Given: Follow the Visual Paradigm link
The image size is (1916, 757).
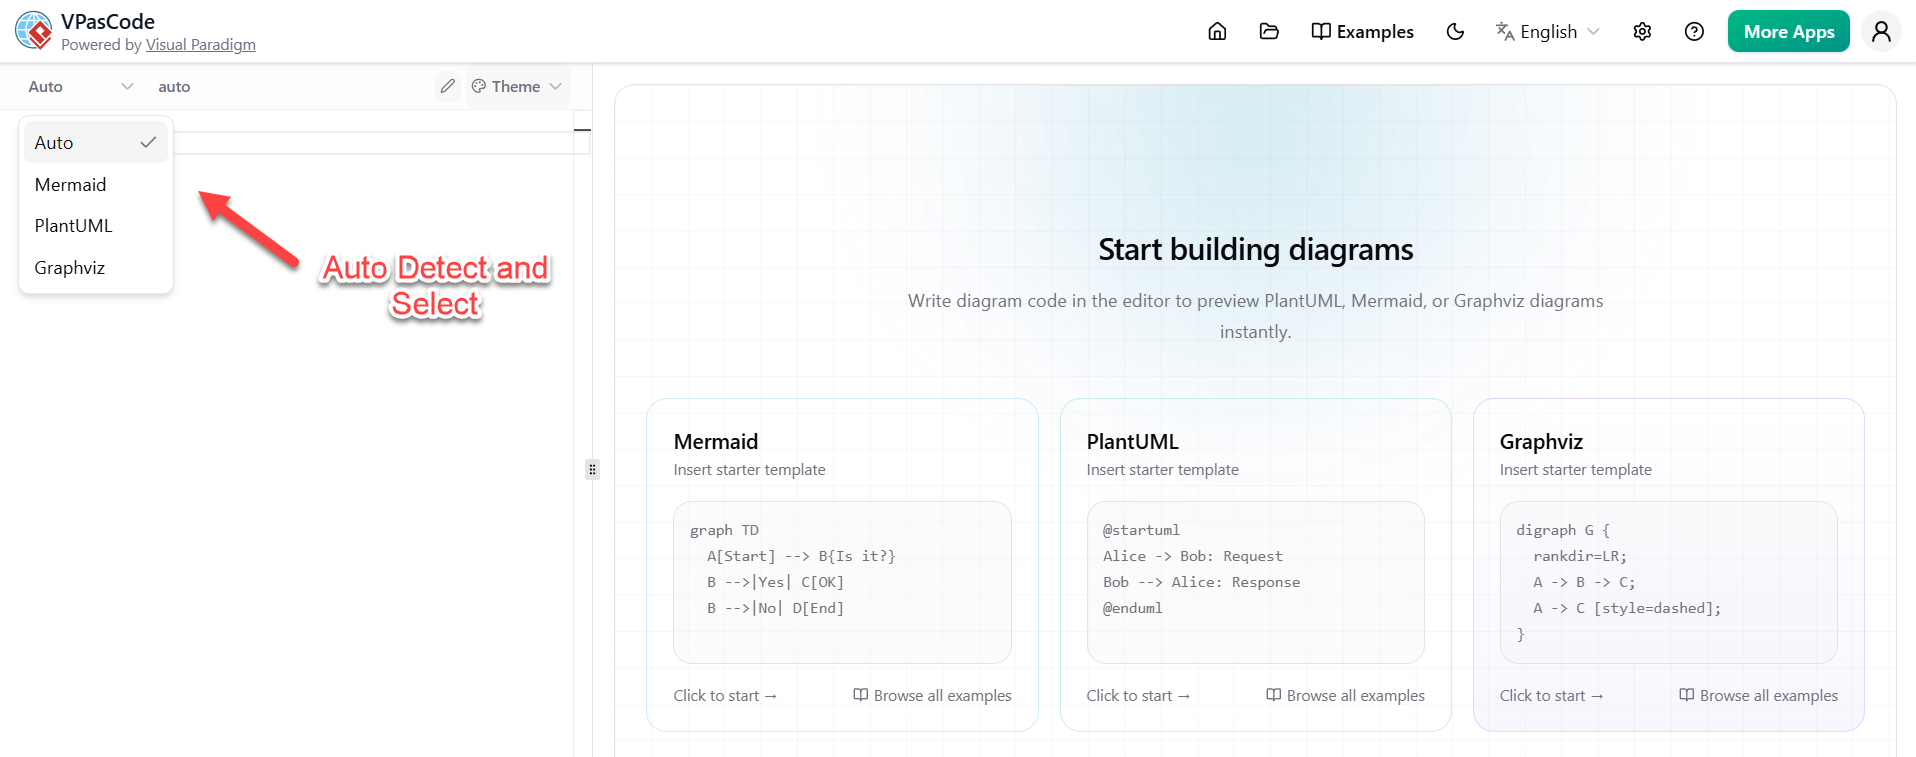Looking at the screenshot, I should point(201,45).
